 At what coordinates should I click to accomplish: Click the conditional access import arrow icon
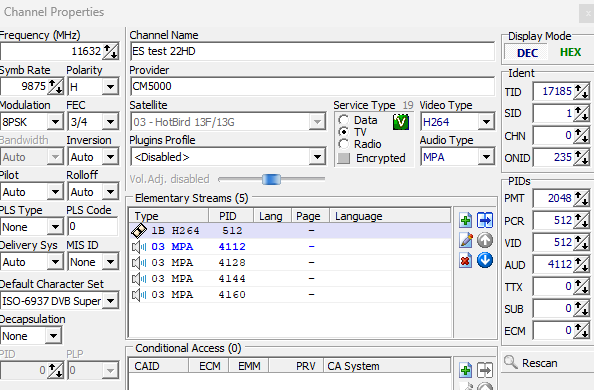pyautogui.click(x=485, y=370)
